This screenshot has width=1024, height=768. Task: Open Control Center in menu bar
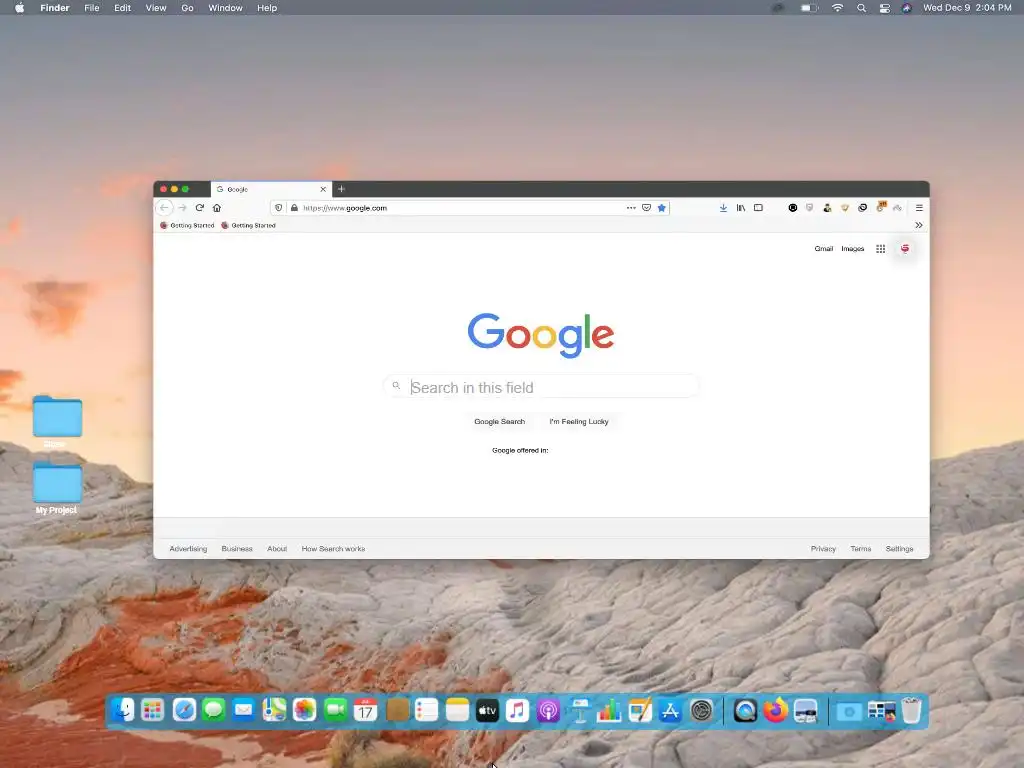[884, 8]
